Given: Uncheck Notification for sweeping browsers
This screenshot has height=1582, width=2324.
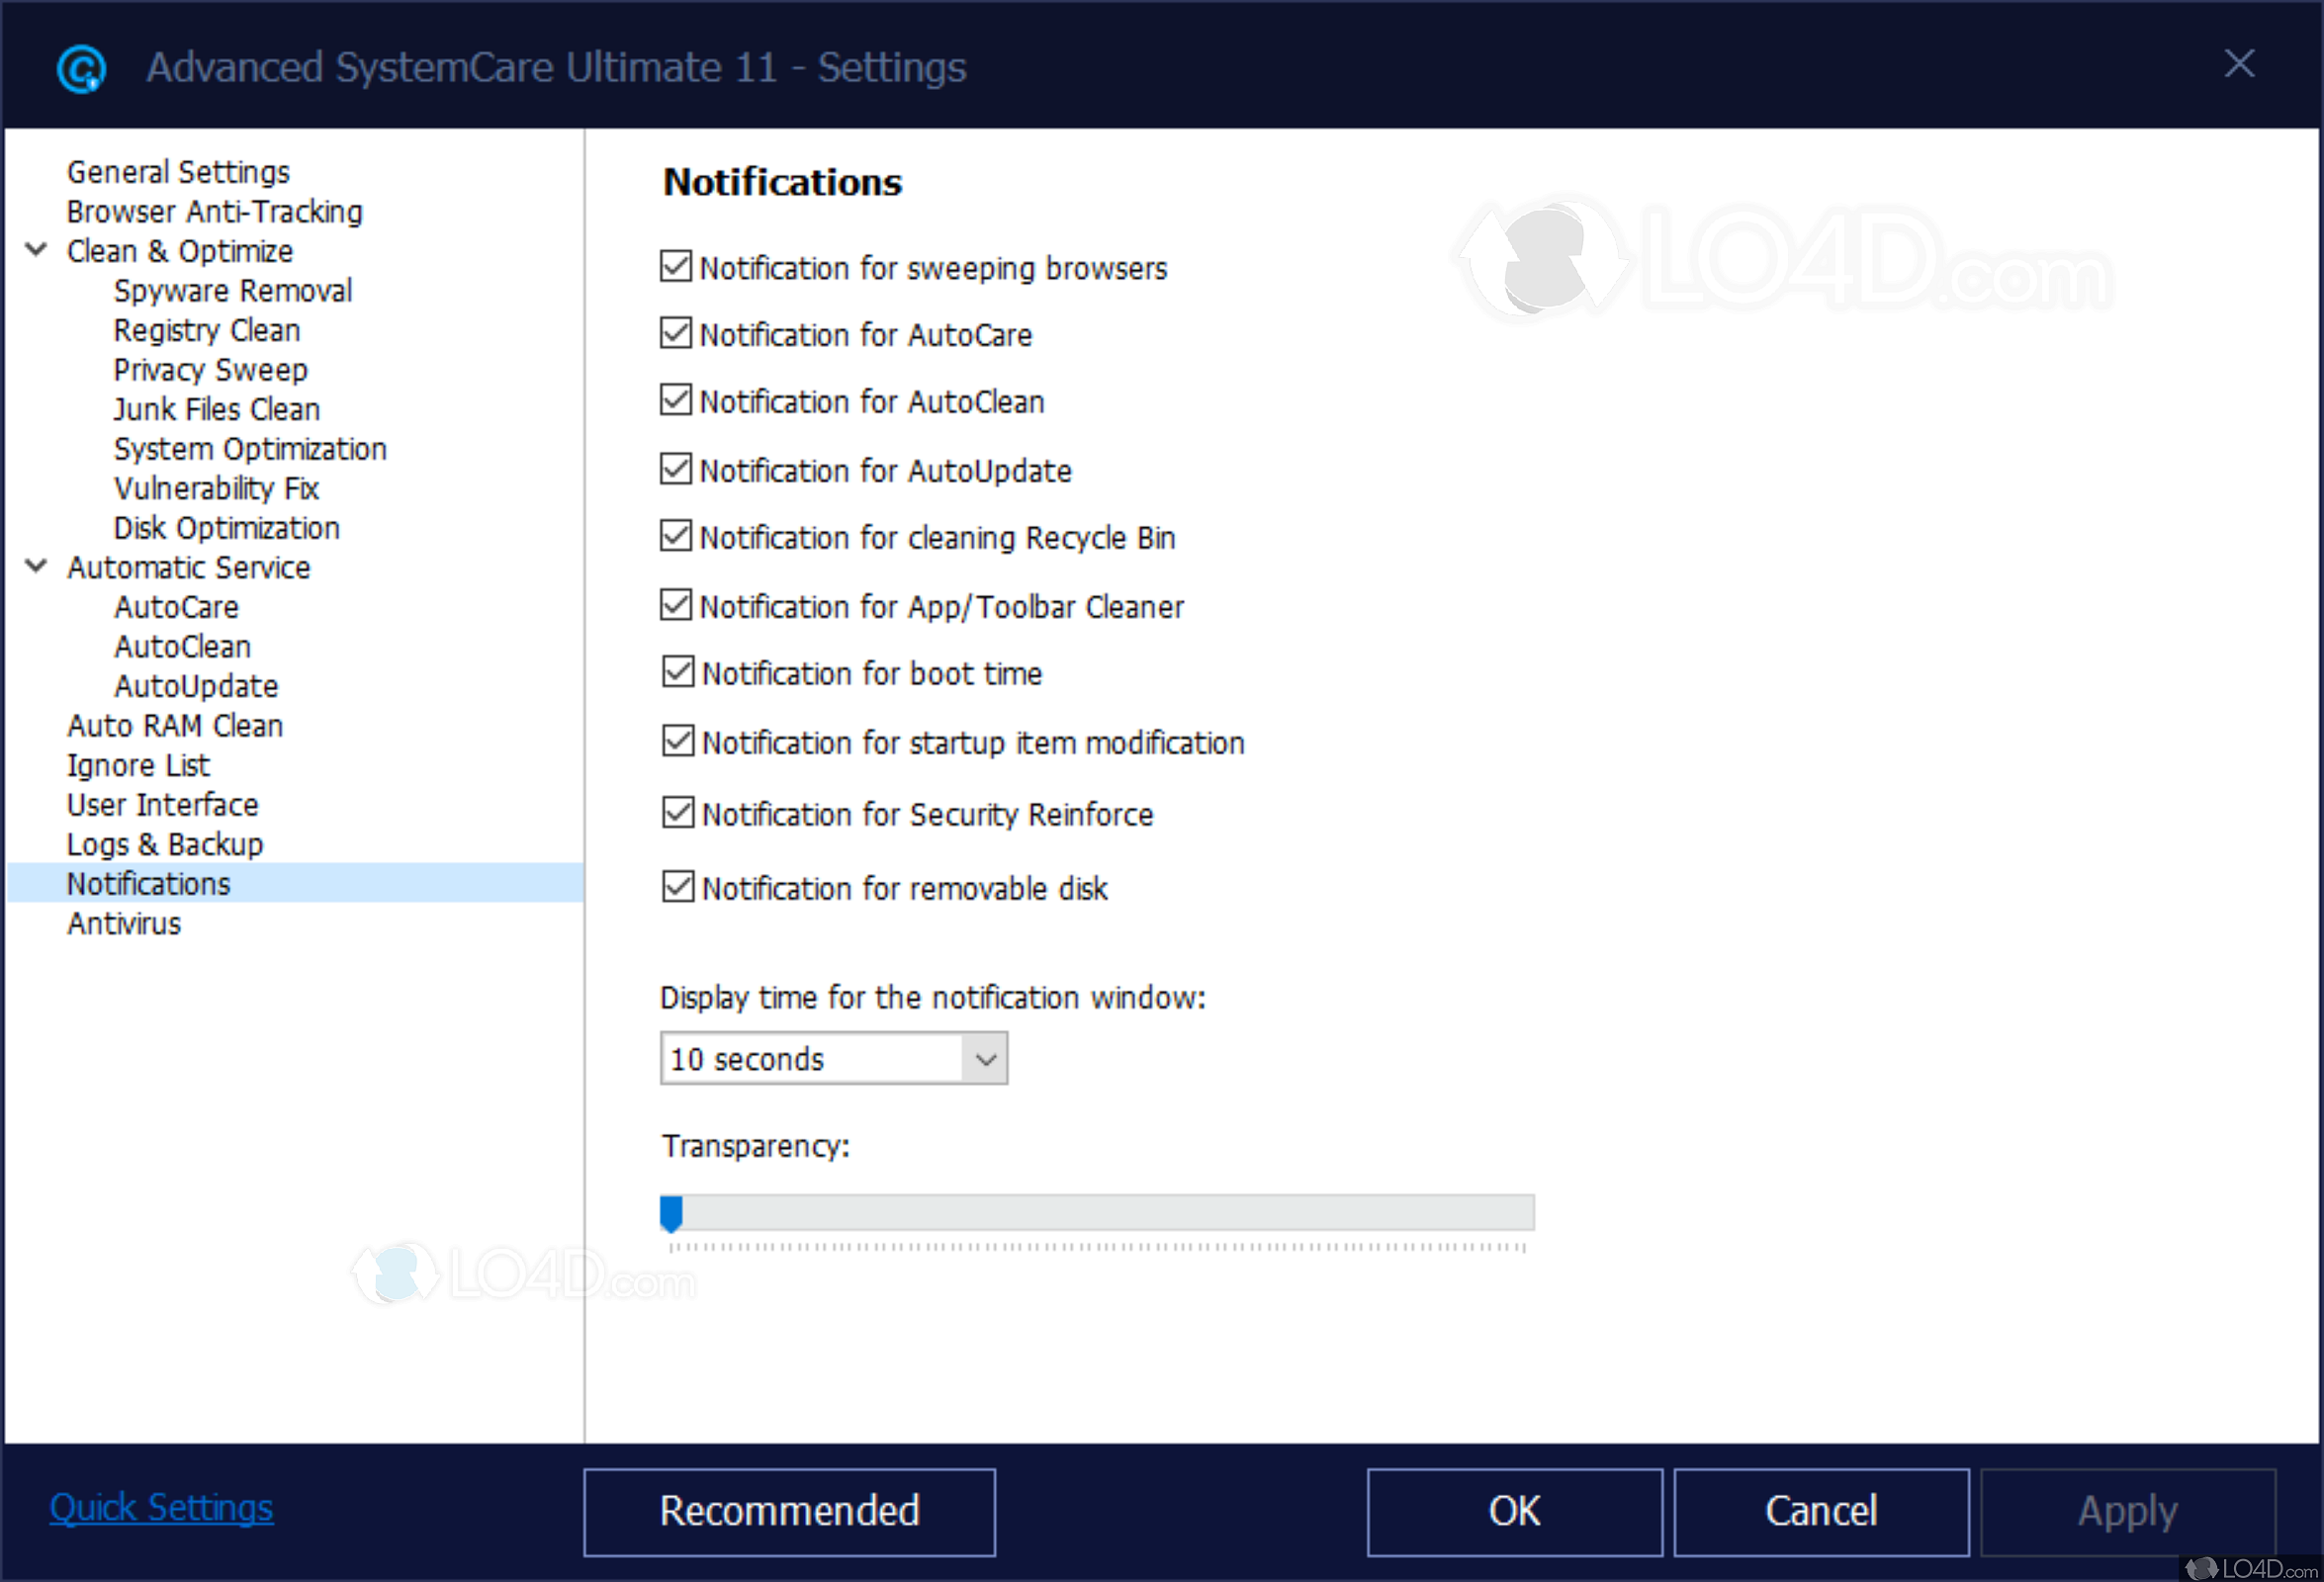Looking at the screenshot, I should (676, 267).
